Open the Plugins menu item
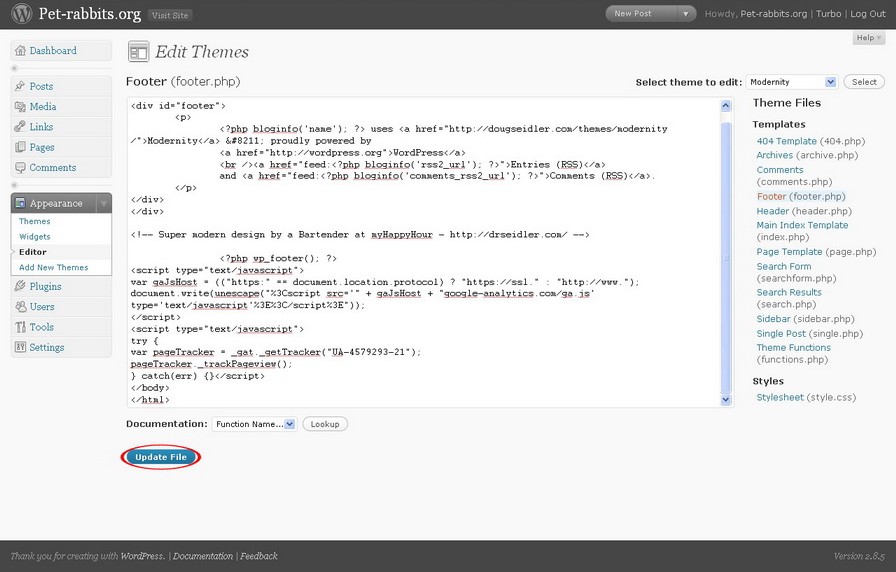The image size is (896, 572). pyautogui.click(x=45, y=286)
